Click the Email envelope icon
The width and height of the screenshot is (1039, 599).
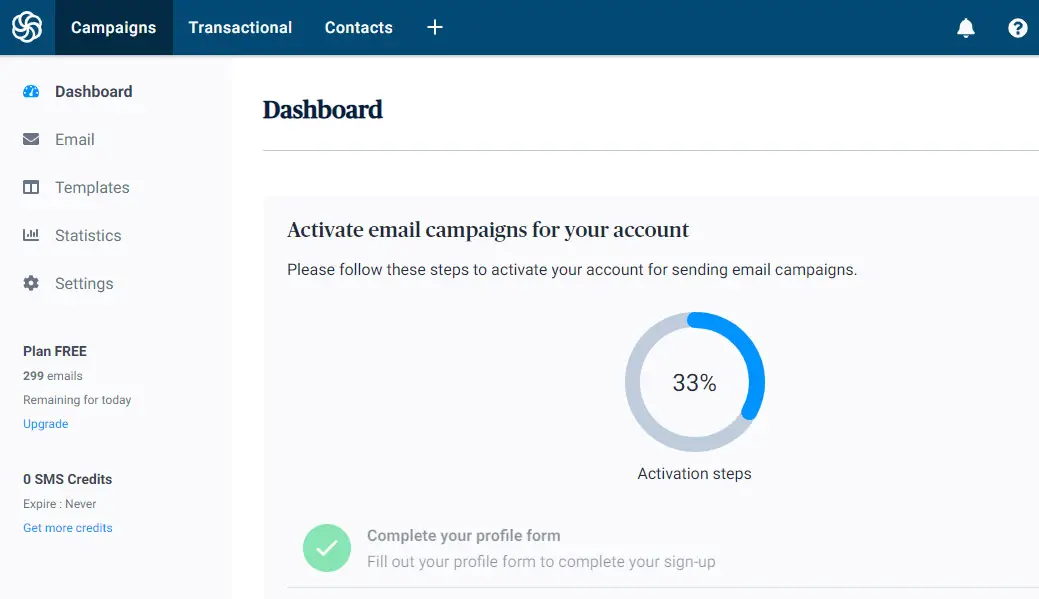click(31, 139)
